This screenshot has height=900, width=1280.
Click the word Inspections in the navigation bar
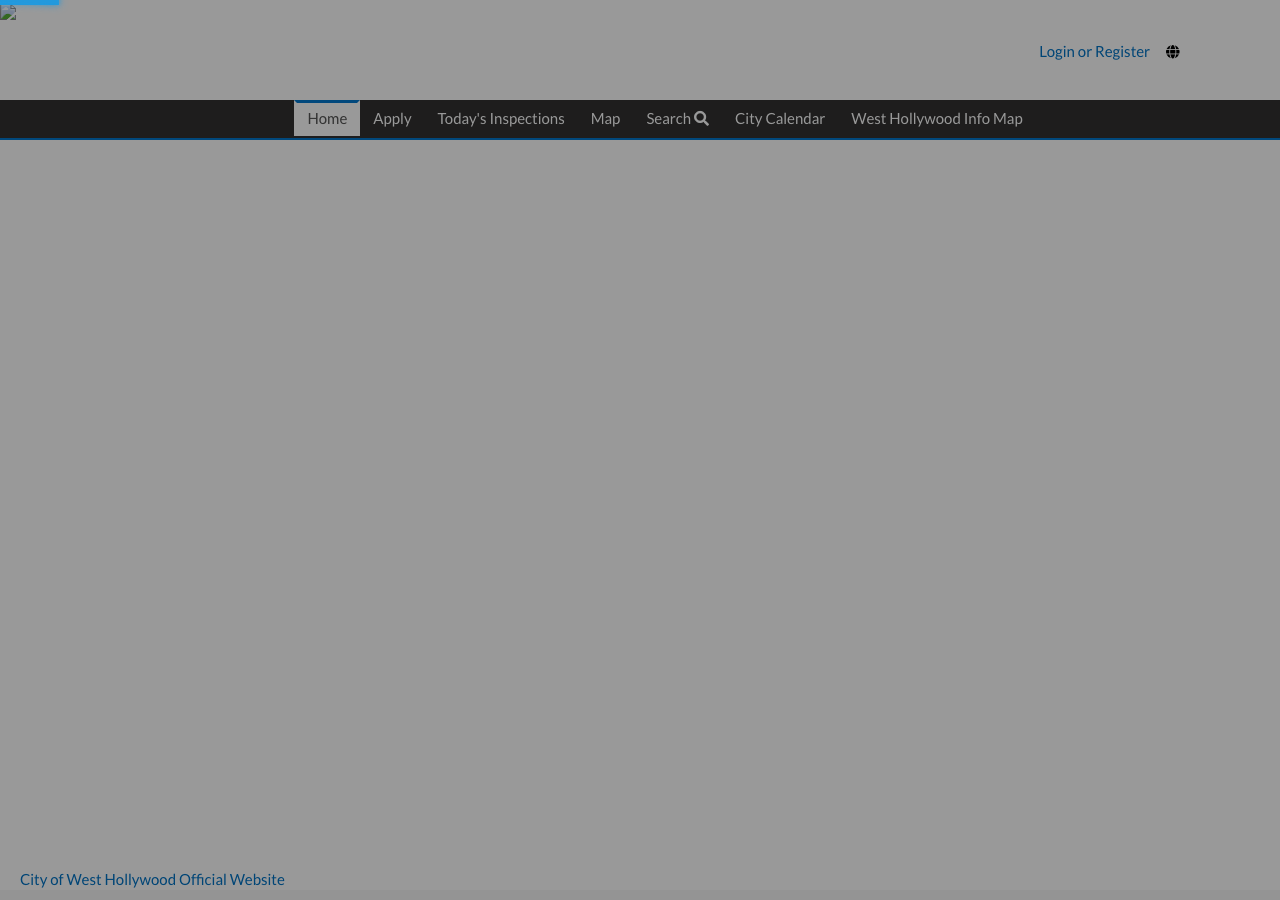coord(527,118)
